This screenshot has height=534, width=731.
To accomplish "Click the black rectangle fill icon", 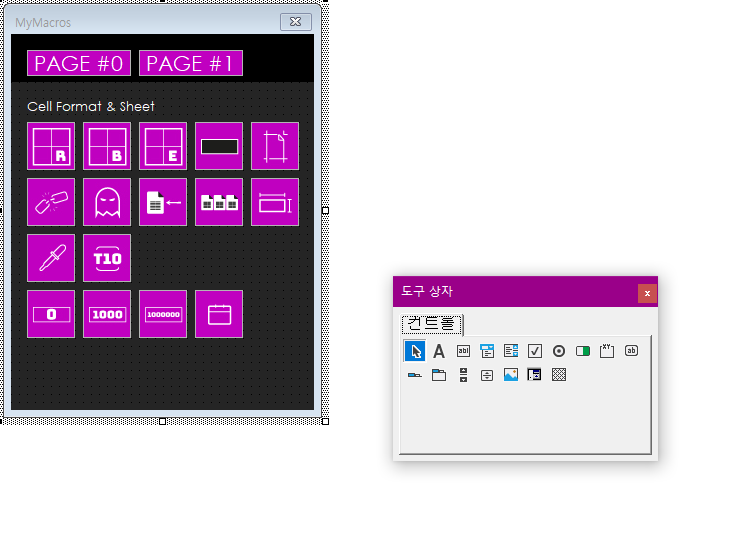I will [219, 146].
